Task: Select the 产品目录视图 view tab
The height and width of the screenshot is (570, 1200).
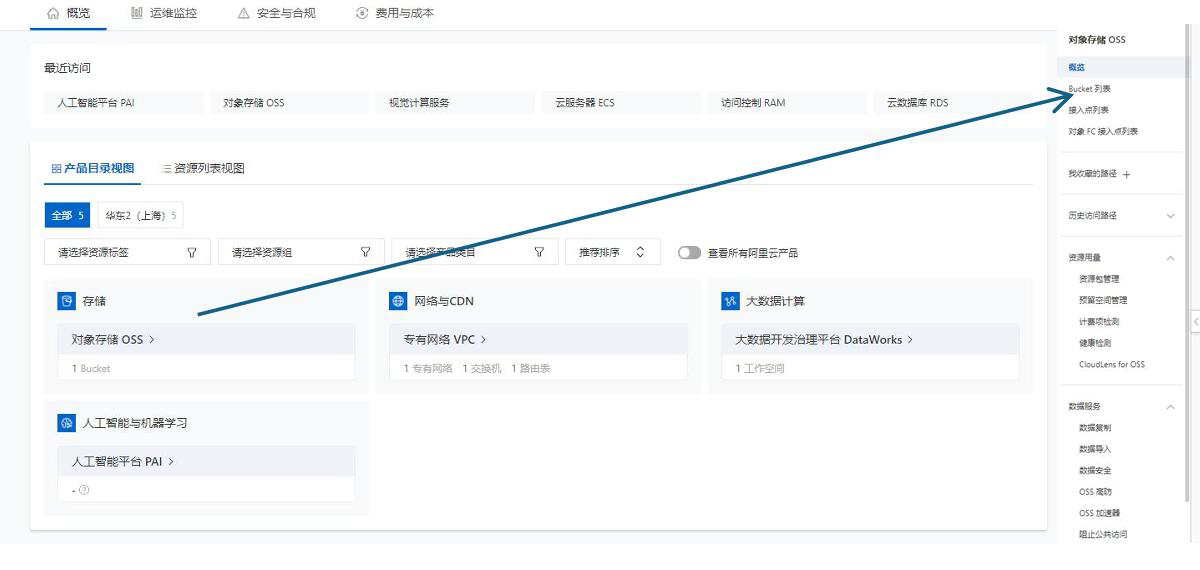Action: [92, 168]
